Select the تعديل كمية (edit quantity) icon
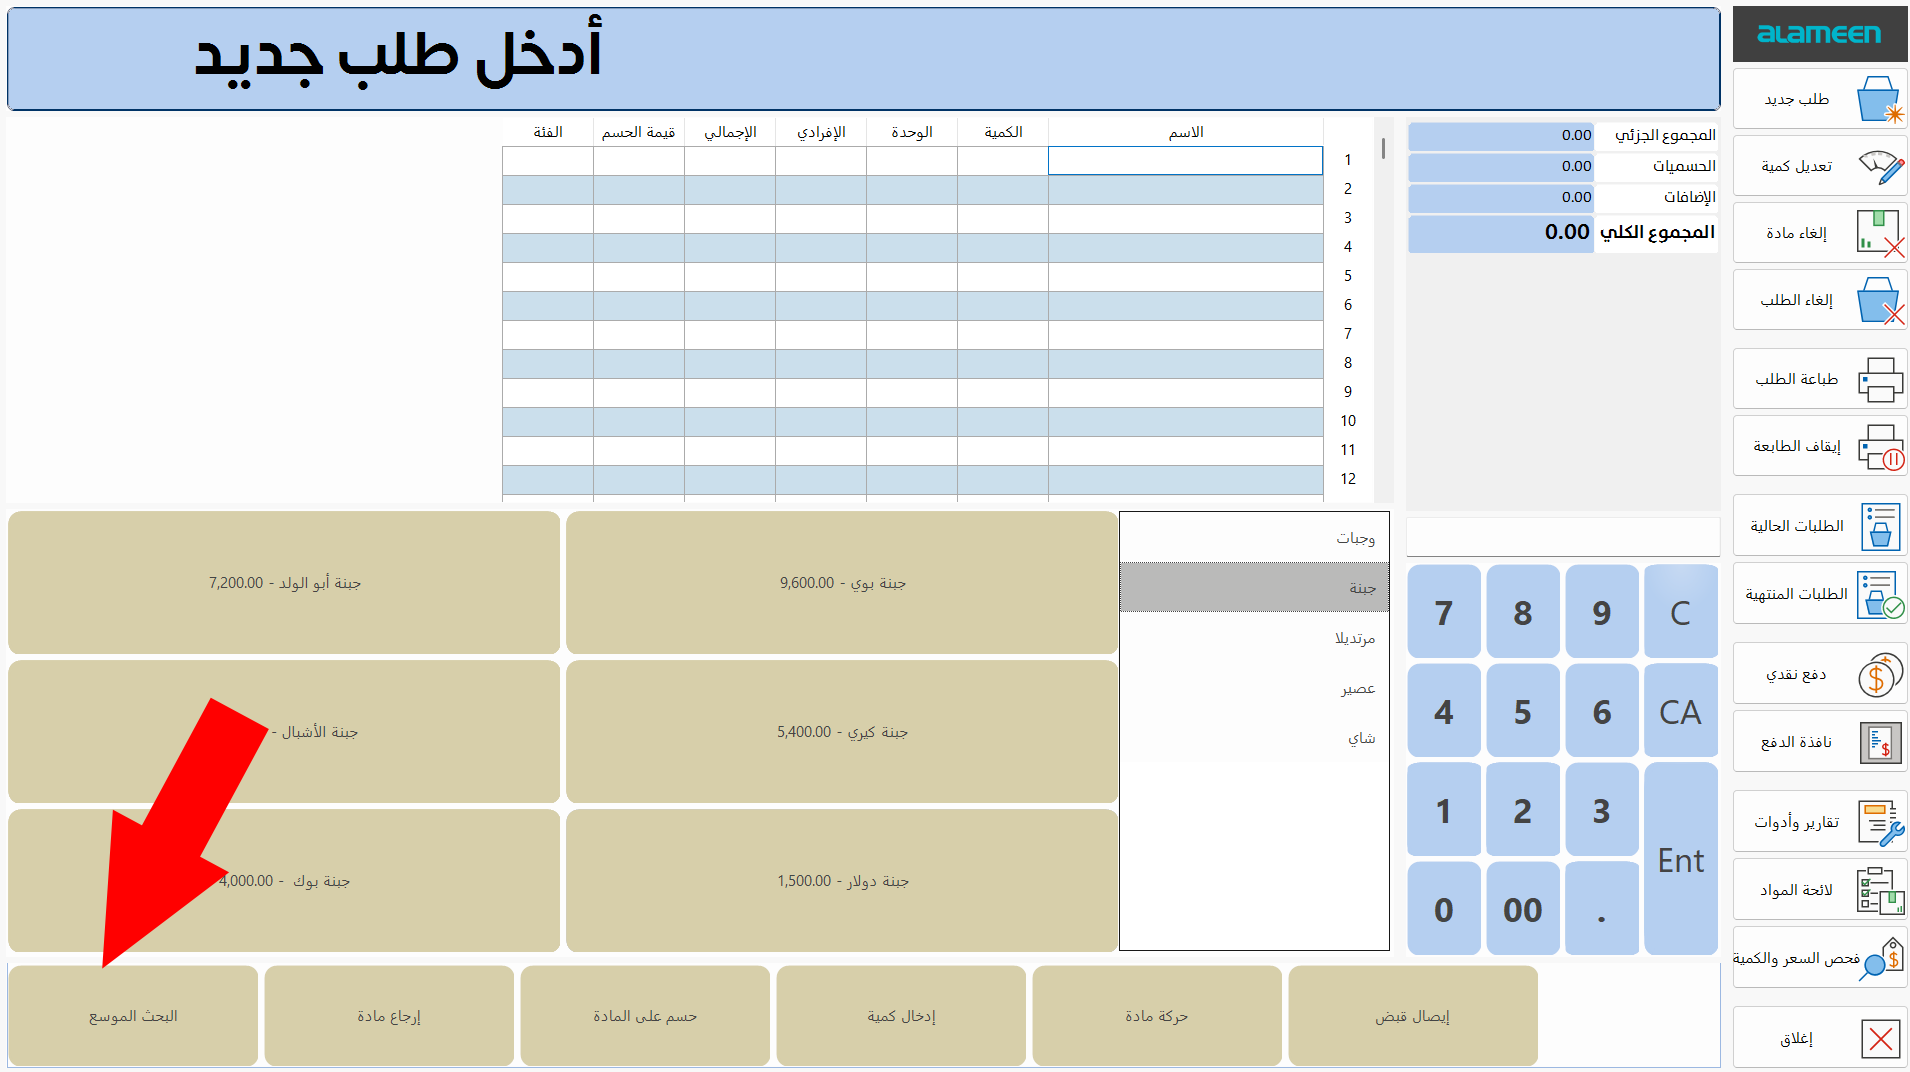 click(1820, 166)
